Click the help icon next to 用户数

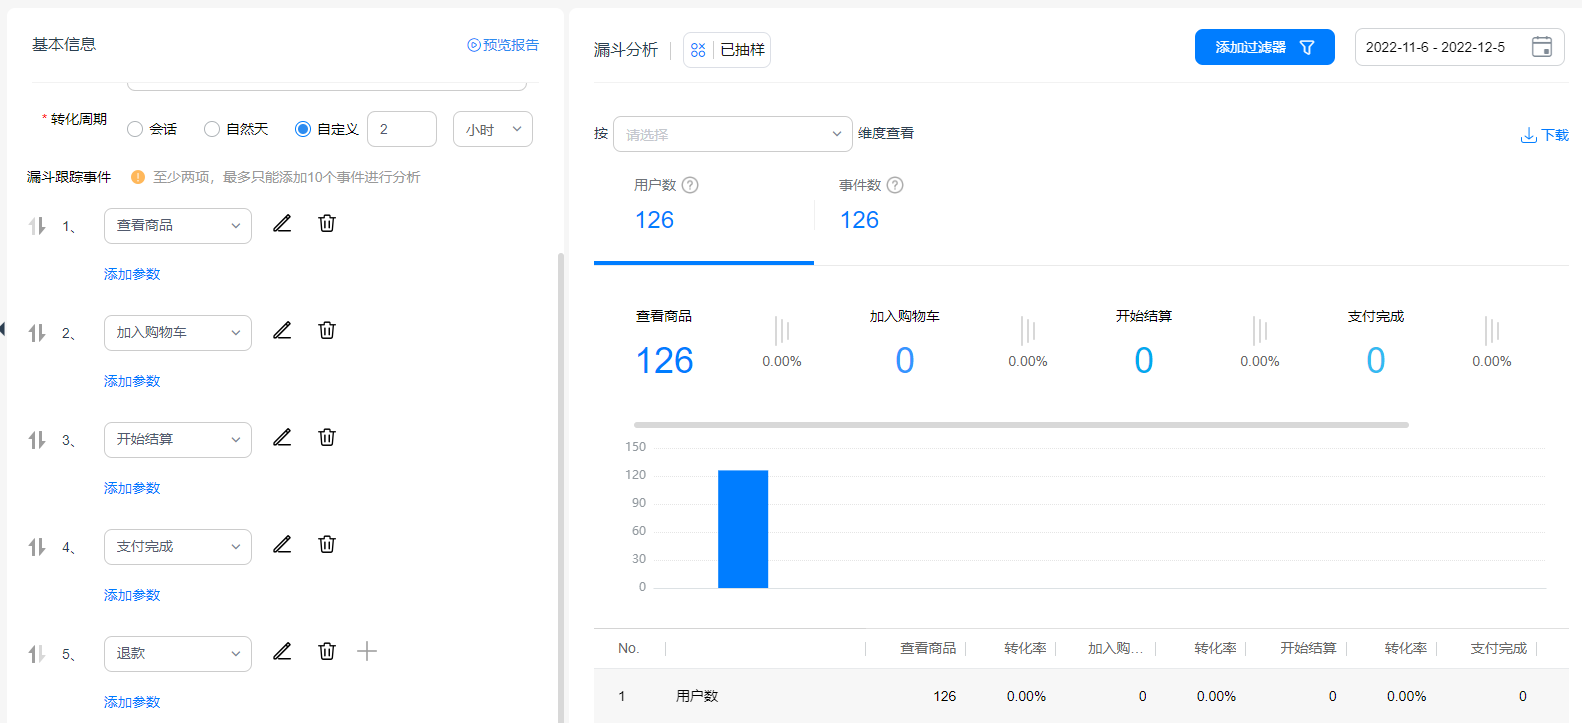click(x=690, y=185)
